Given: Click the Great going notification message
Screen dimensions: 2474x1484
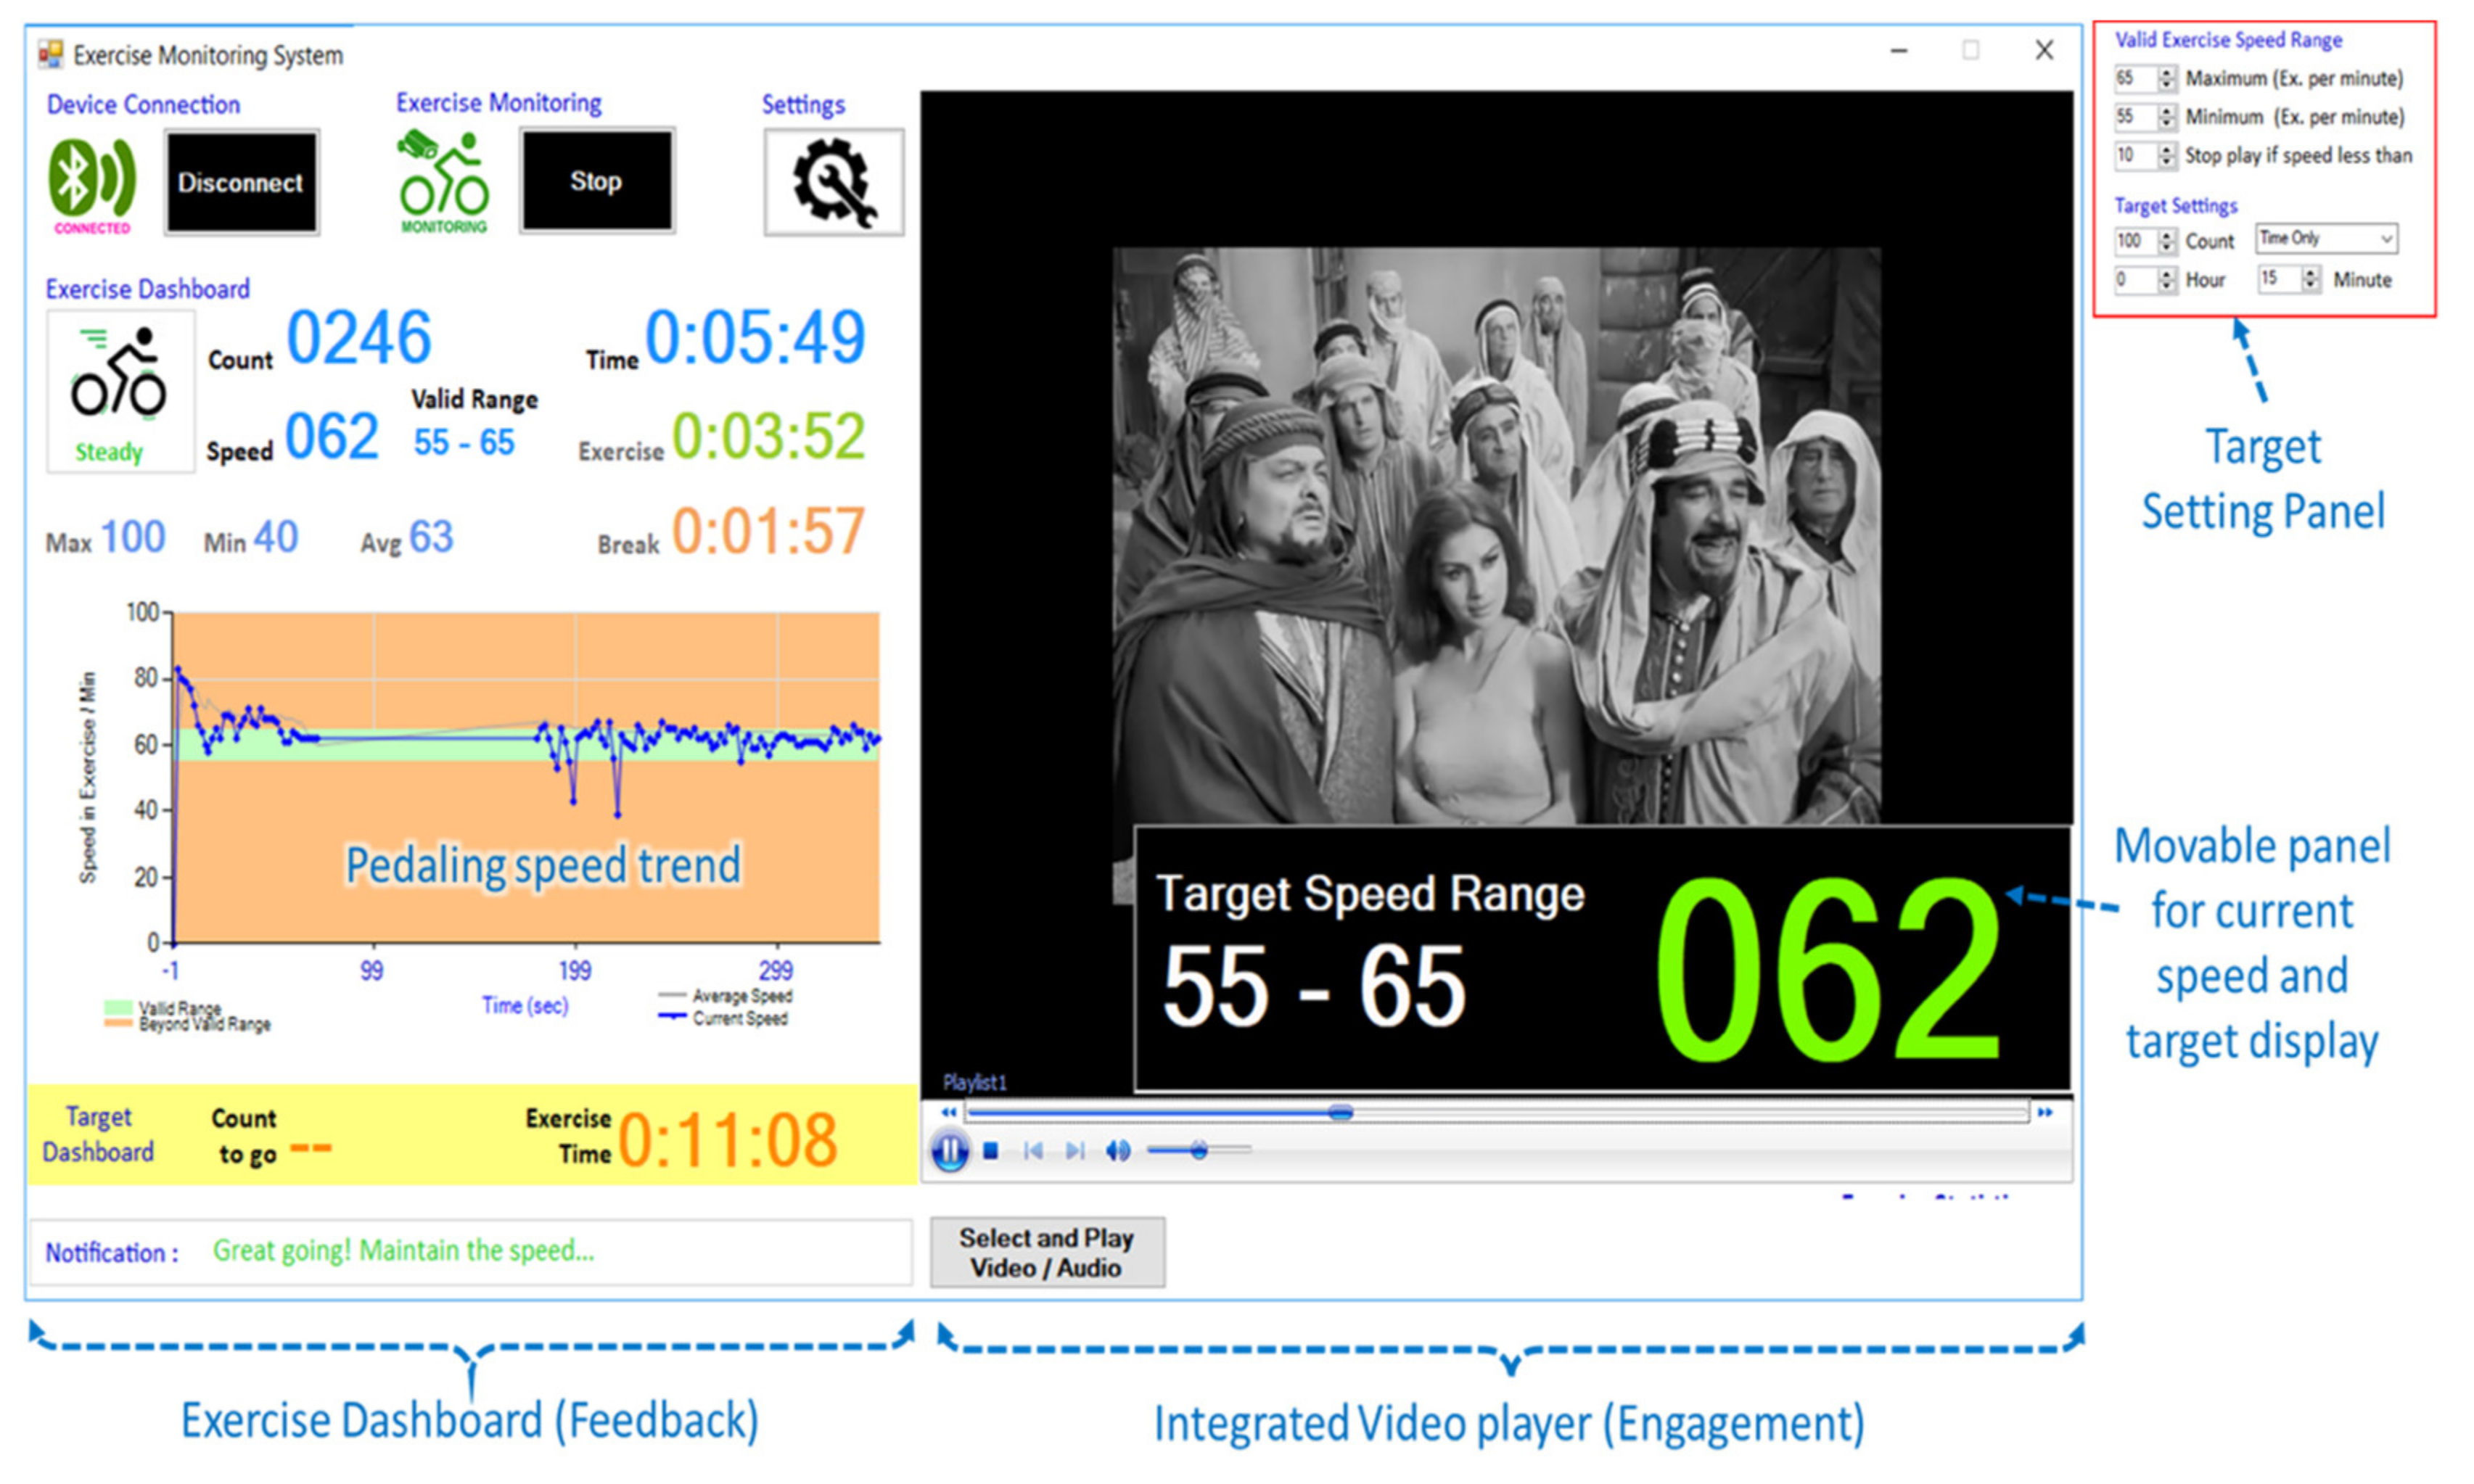Looking at the screenshot, I should click(403, 1251).
